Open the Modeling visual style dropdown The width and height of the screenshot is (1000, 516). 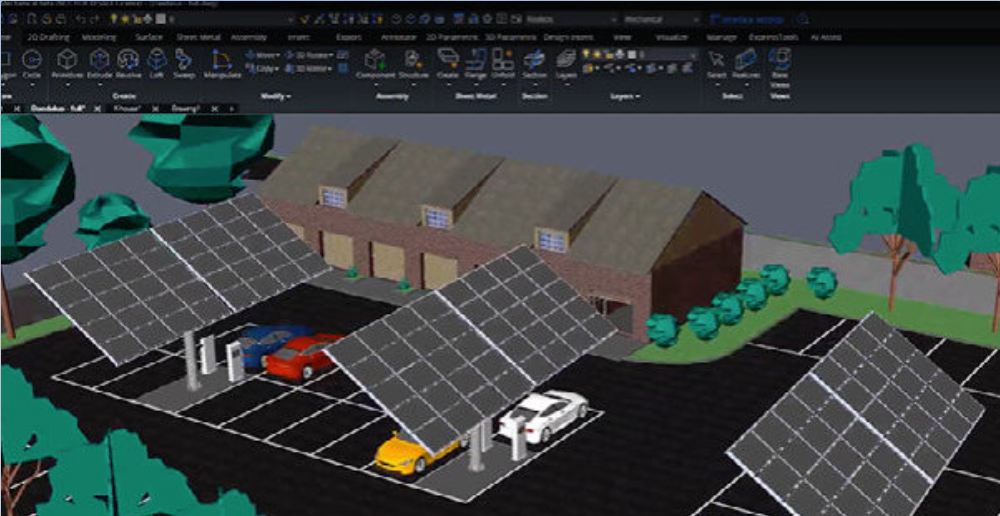click(571, 19)
